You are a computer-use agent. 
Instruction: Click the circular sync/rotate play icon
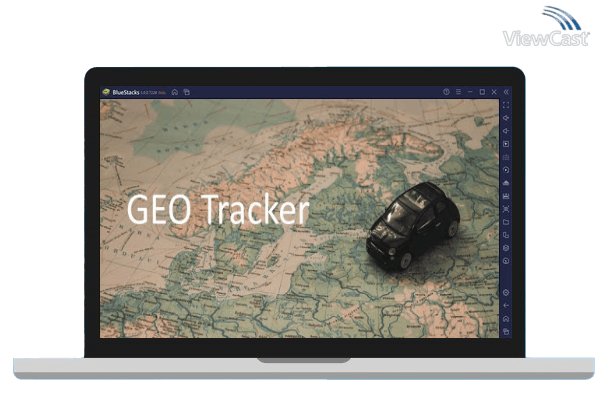click(506, 170)
